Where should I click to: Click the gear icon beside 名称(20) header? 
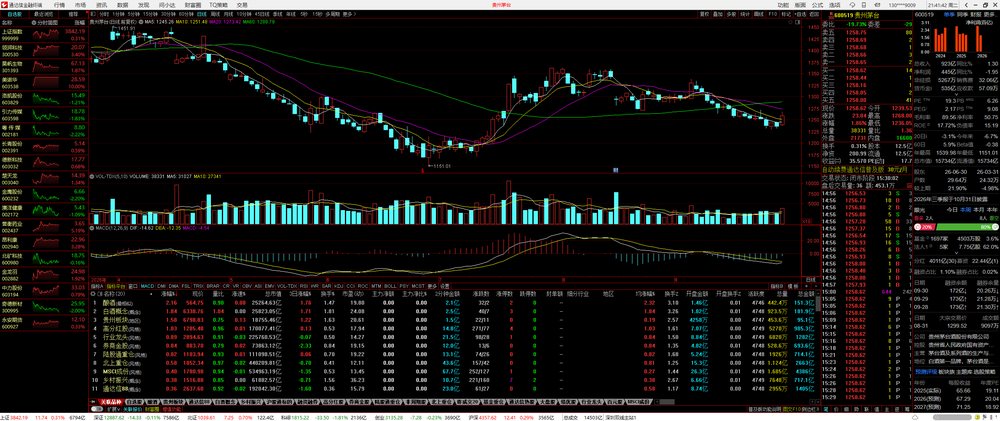click(x=93, y=294)
